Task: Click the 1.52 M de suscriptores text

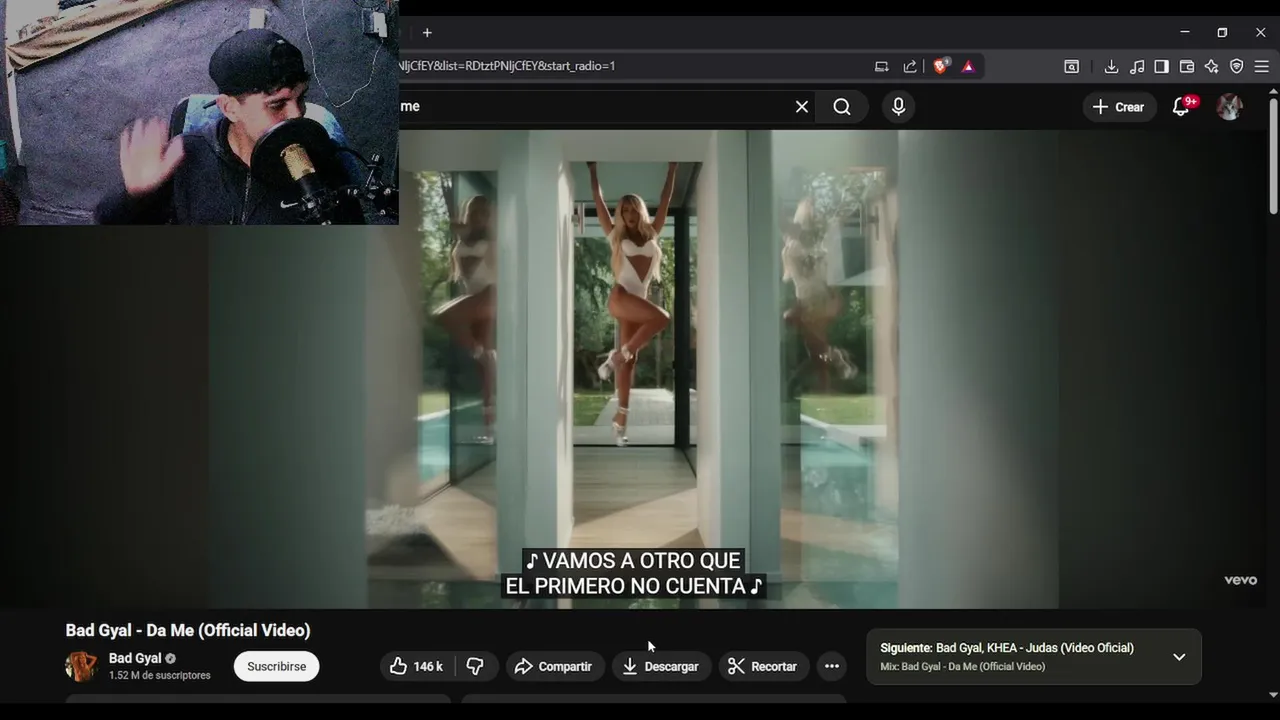Action: (160, 676)
